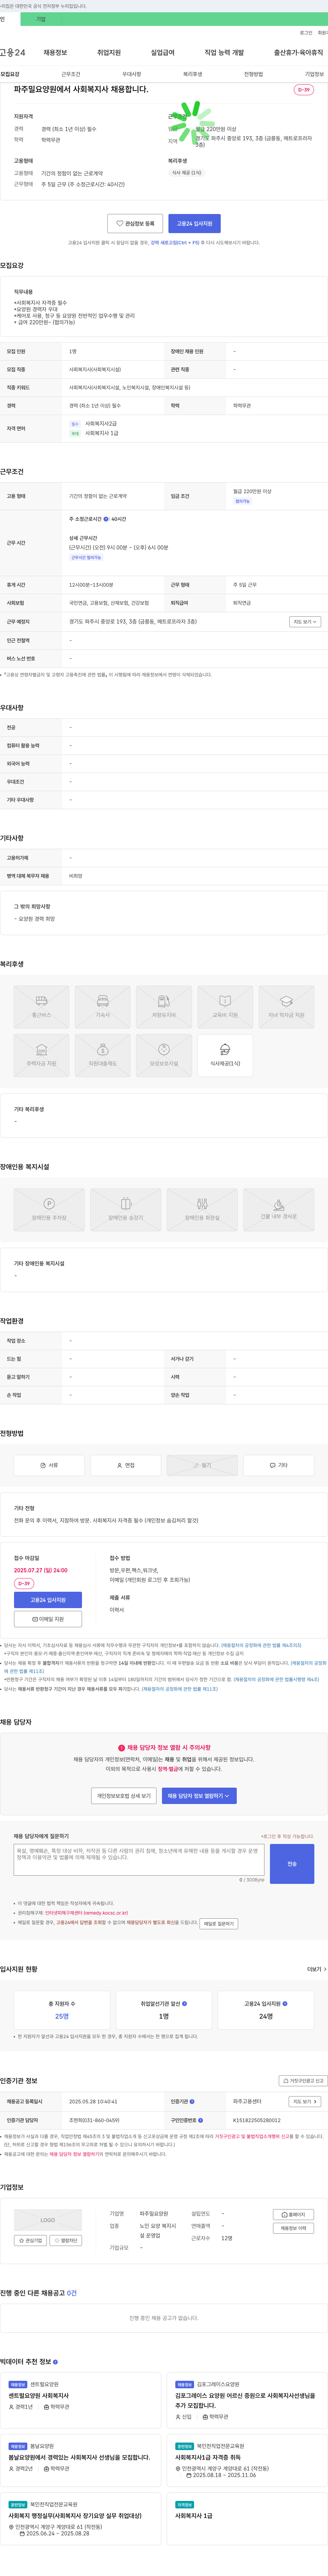Click the 로그인 link
Viewport: 328px width, 2576px height.
[x=306, y=33]
